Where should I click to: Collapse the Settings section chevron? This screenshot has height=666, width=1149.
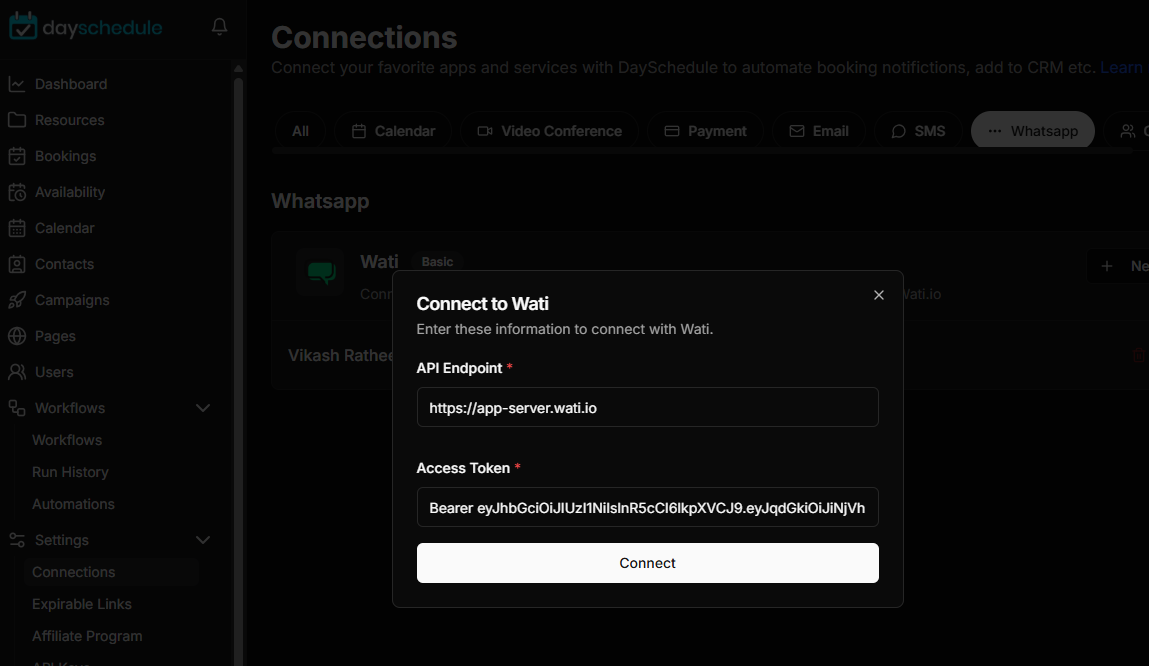[x=203, y=540]
